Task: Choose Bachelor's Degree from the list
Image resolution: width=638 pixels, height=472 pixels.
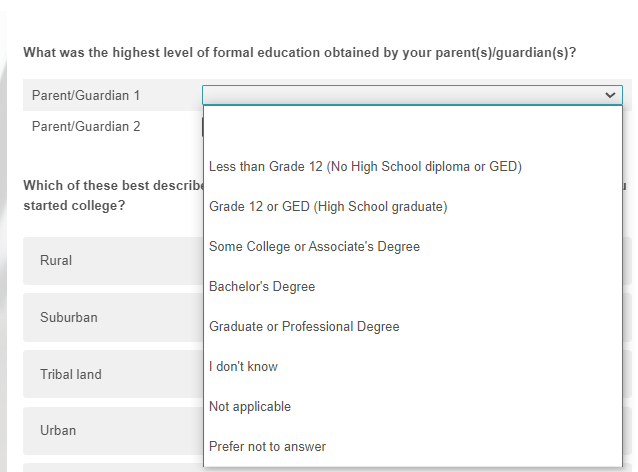Action: tap(262, 286)
